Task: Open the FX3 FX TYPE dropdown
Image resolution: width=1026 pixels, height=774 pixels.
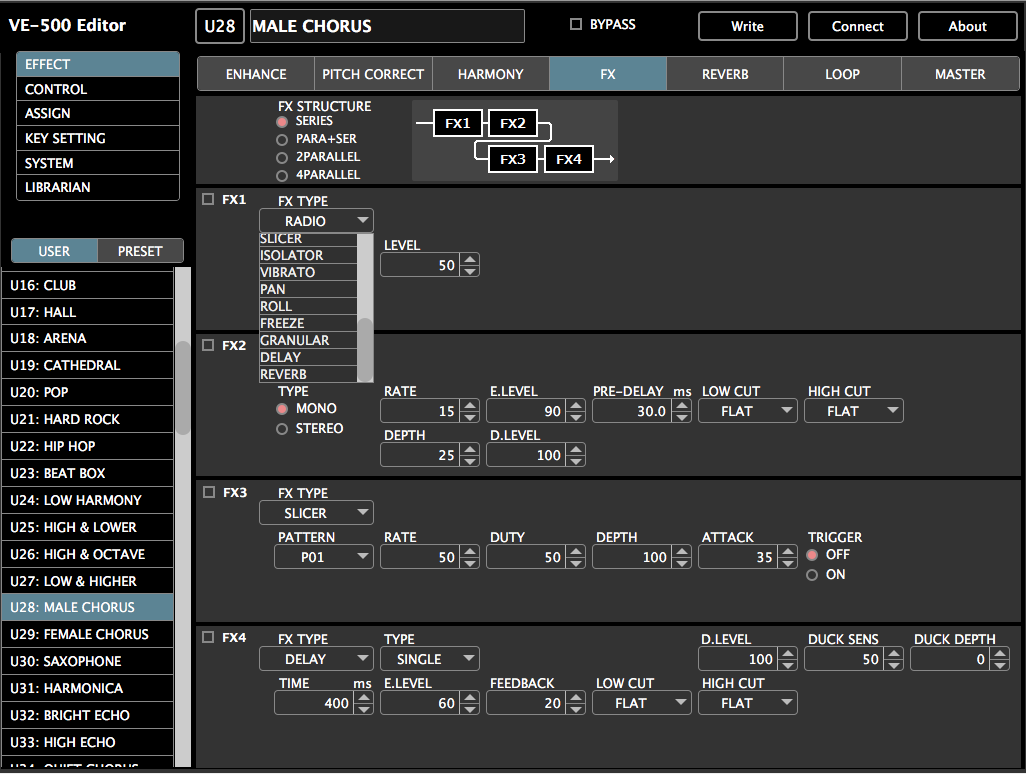Action: (316, 512)
